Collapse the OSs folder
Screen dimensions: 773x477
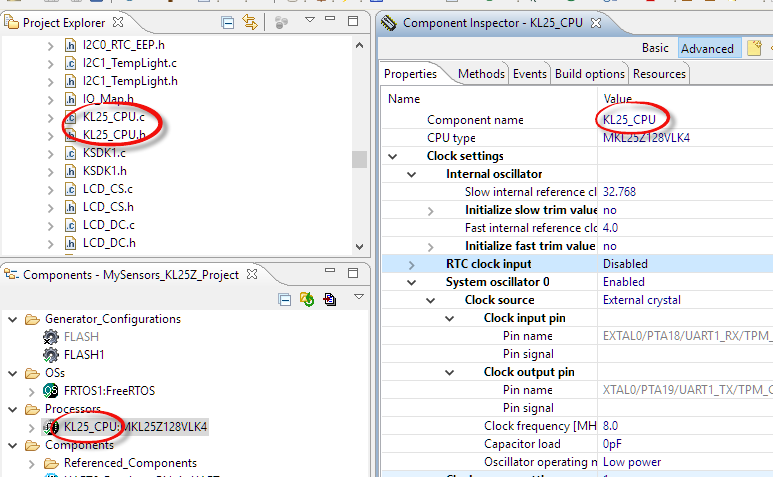[x=13, y=373]
